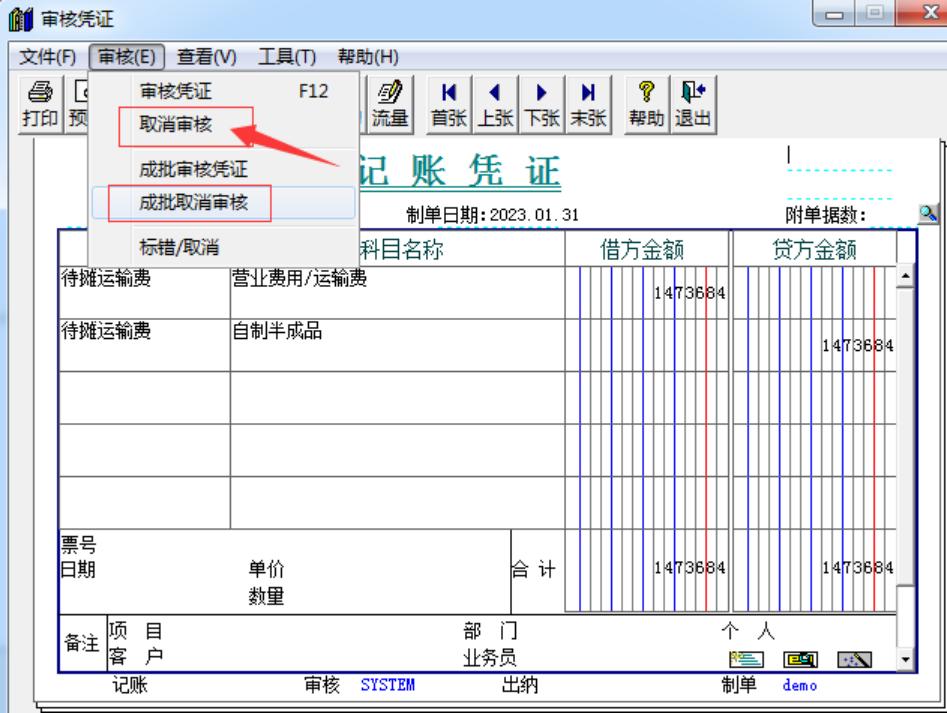Click the dropdown arrow above 制单 demo

[905, 659]
